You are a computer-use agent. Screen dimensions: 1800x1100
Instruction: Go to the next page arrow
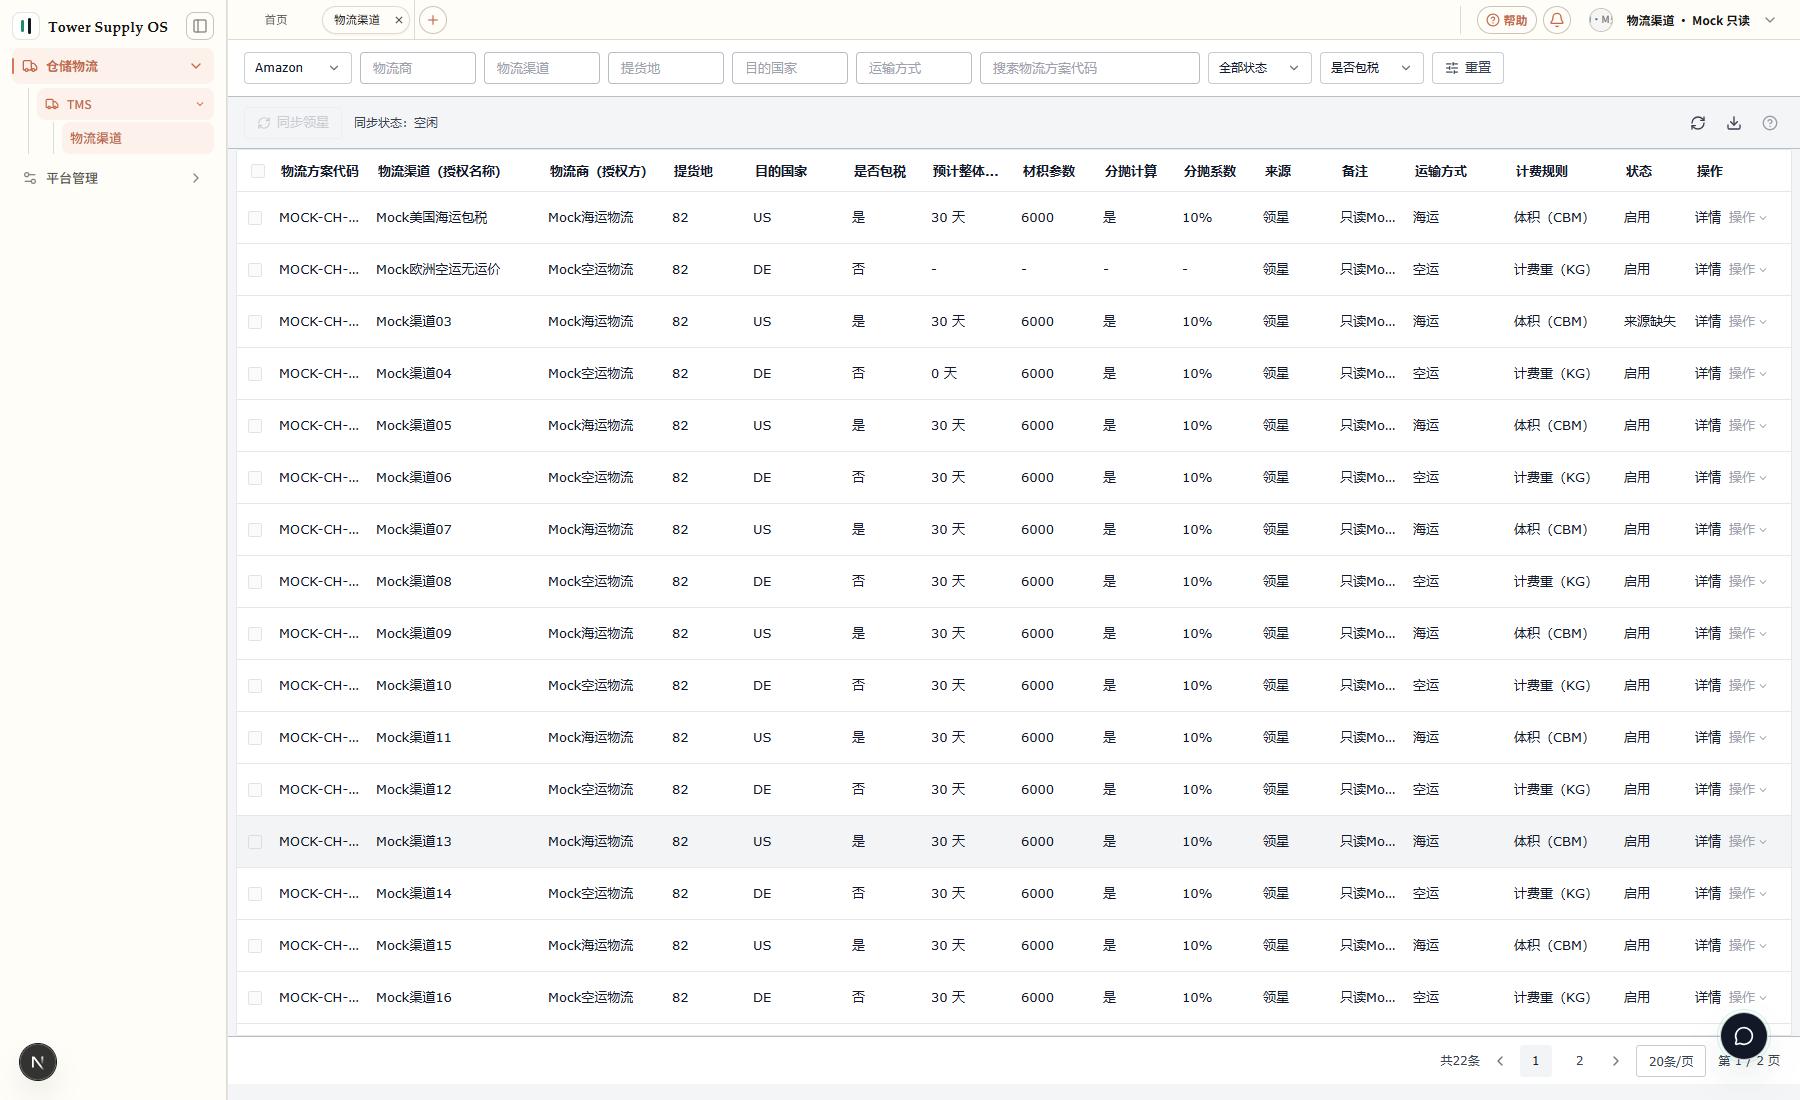coord(1615,1061)
